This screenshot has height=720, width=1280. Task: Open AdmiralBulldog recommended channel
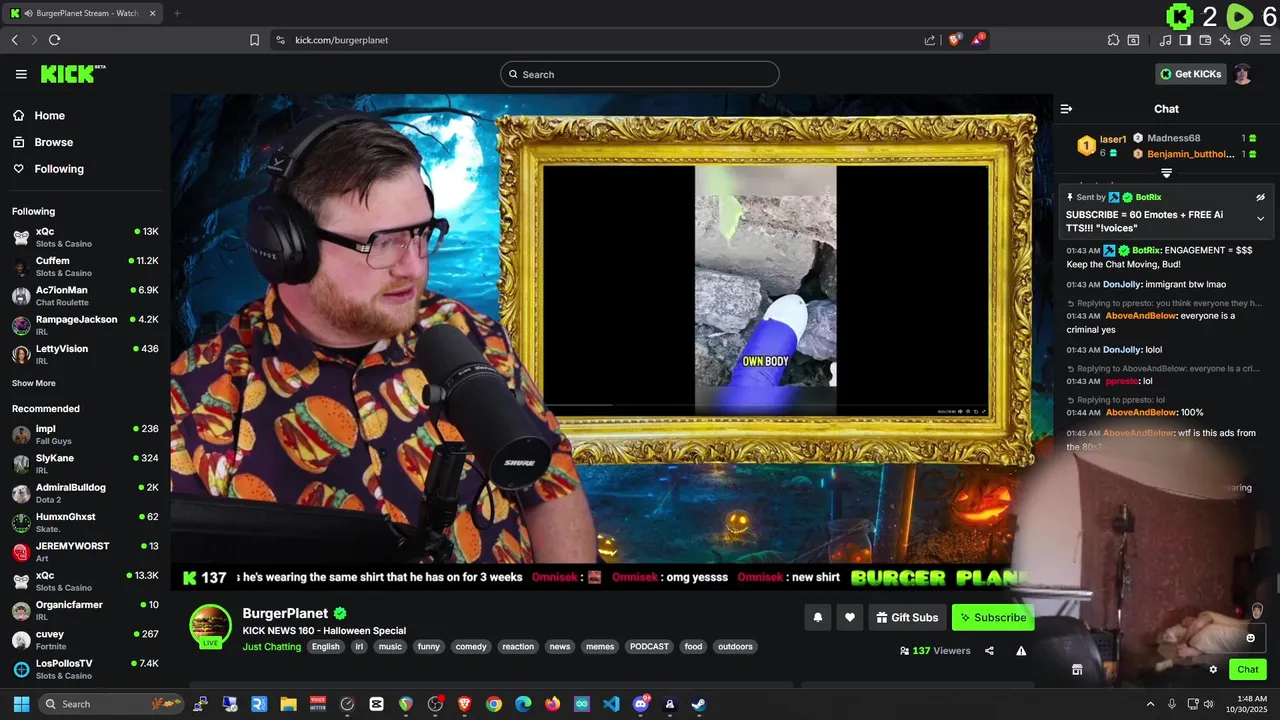85,493
